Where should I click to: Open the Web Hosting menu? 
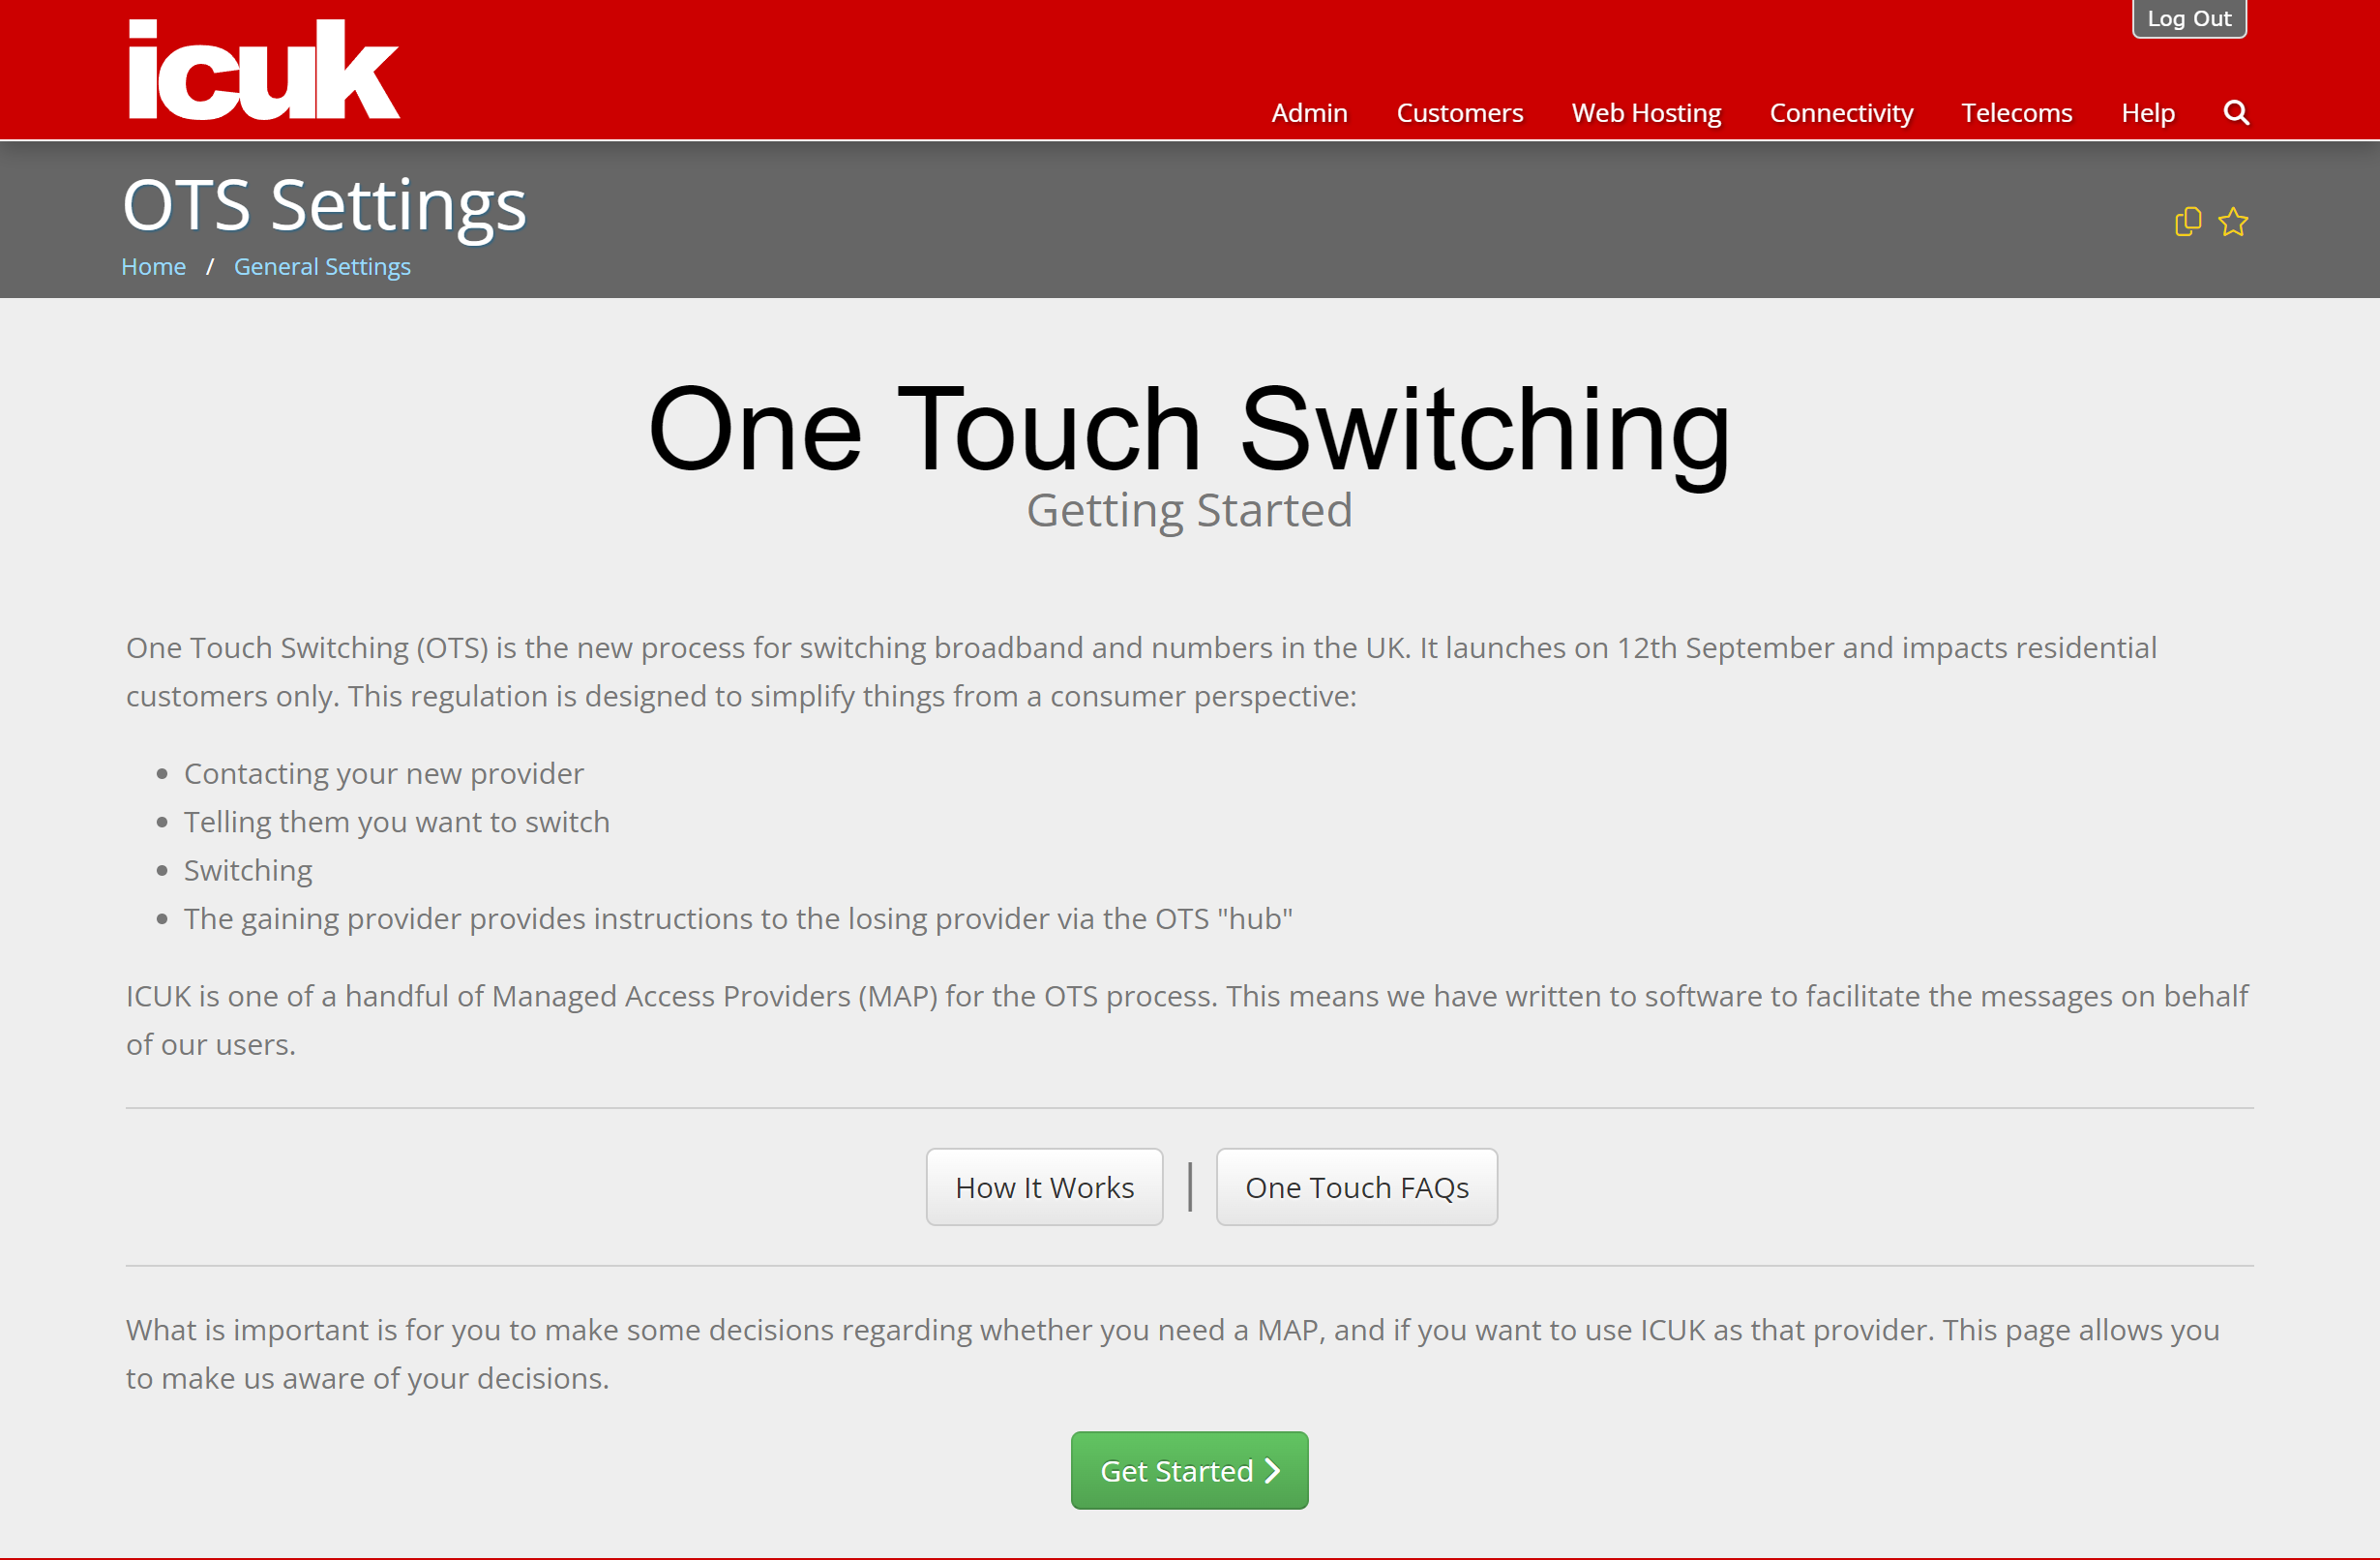pyautogui.click(x=1646, y=112)
